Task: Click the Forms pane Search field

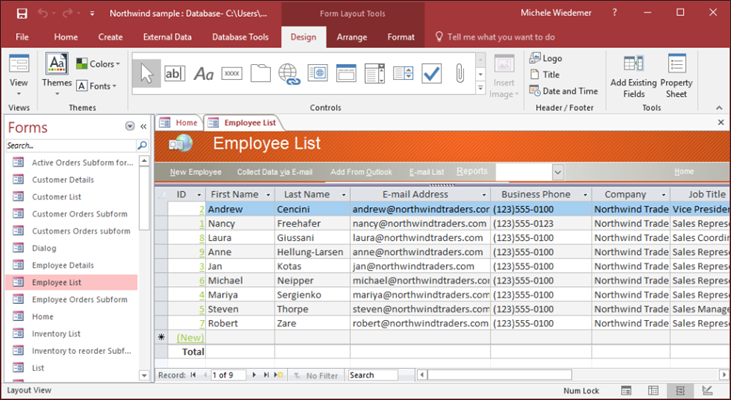Action: [x=71, y=145]
